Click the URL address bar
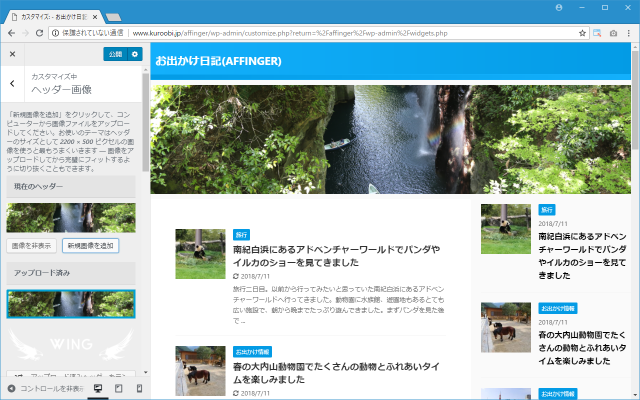Viewport: 640px width, 400px height. 318,33
